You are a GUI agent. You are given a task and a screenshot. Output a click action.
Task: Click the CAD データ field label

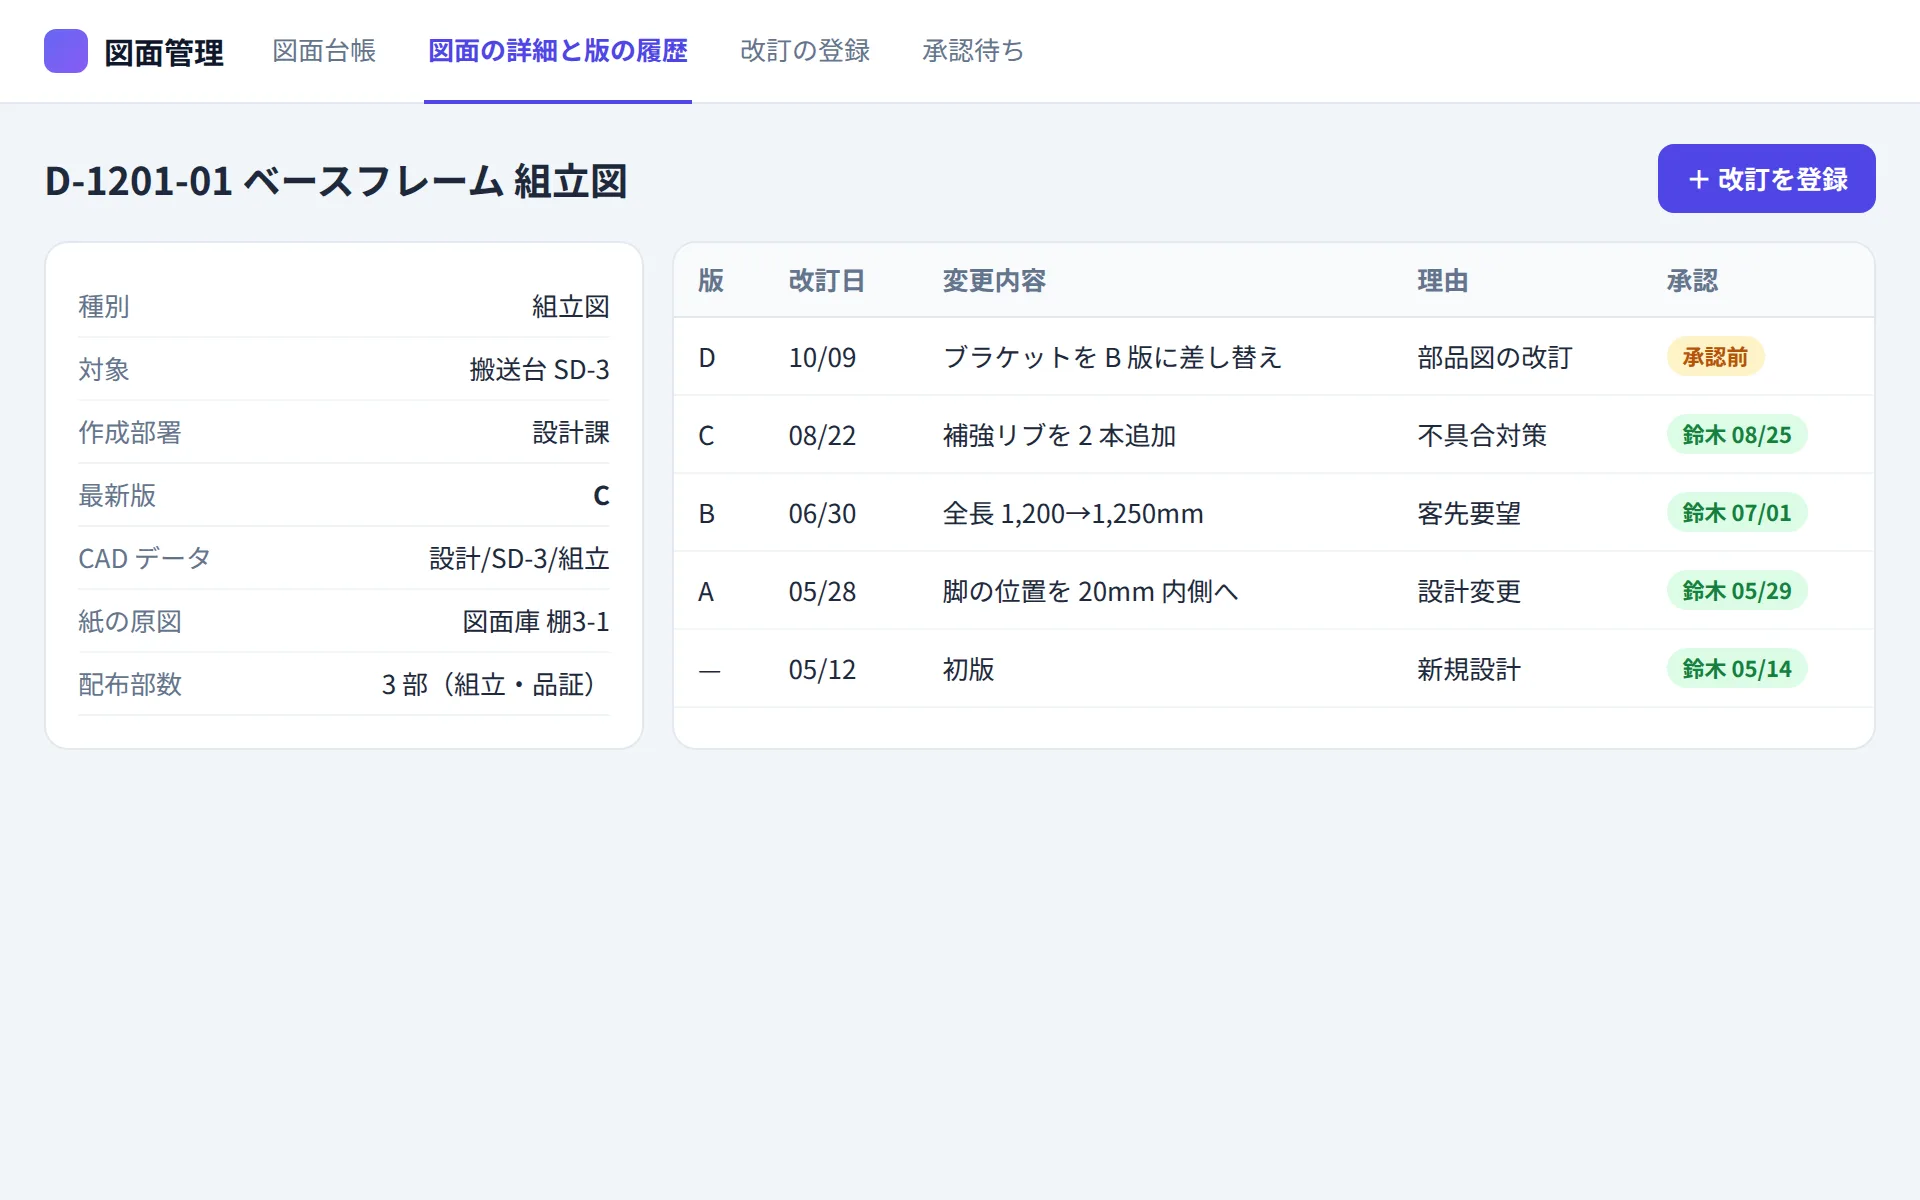(x=145, y=559)
